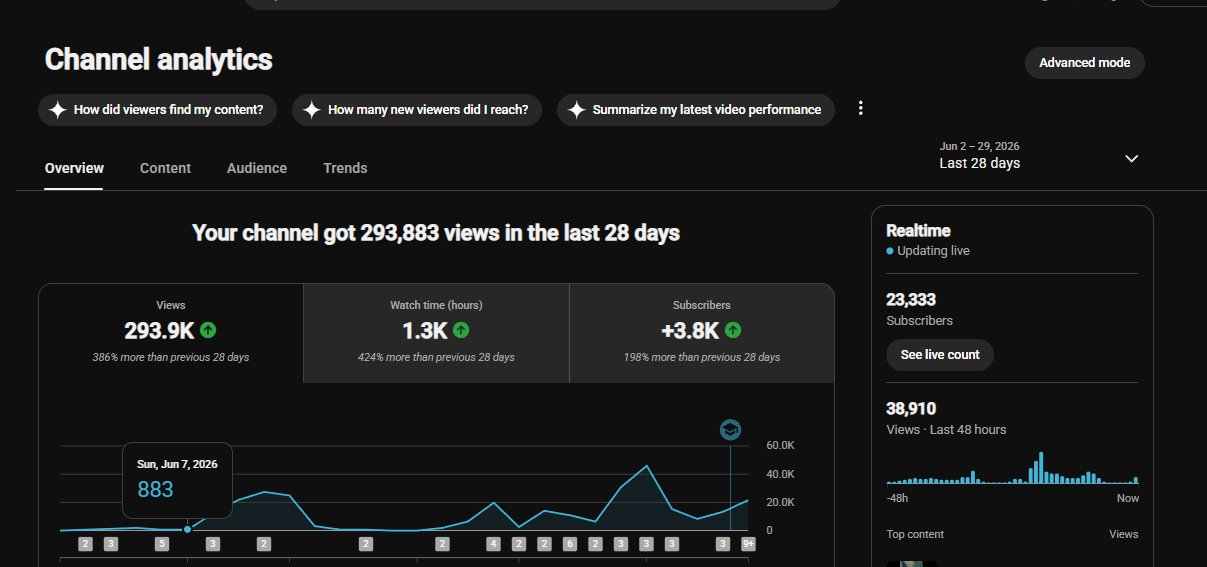Click the 3 badge just before the 9+ badge
1207x567 pixels.
[x=723, y=544]
